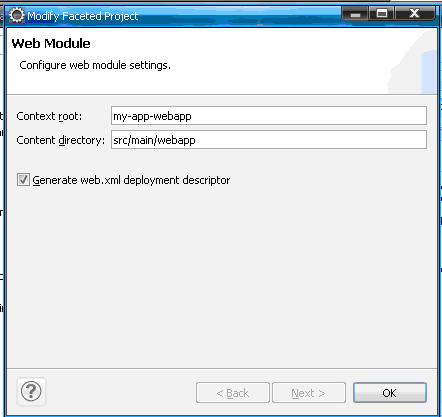Minimize the Modify Faceted Project dialog
Screen dimensions: 442x417
pos(355,14)
